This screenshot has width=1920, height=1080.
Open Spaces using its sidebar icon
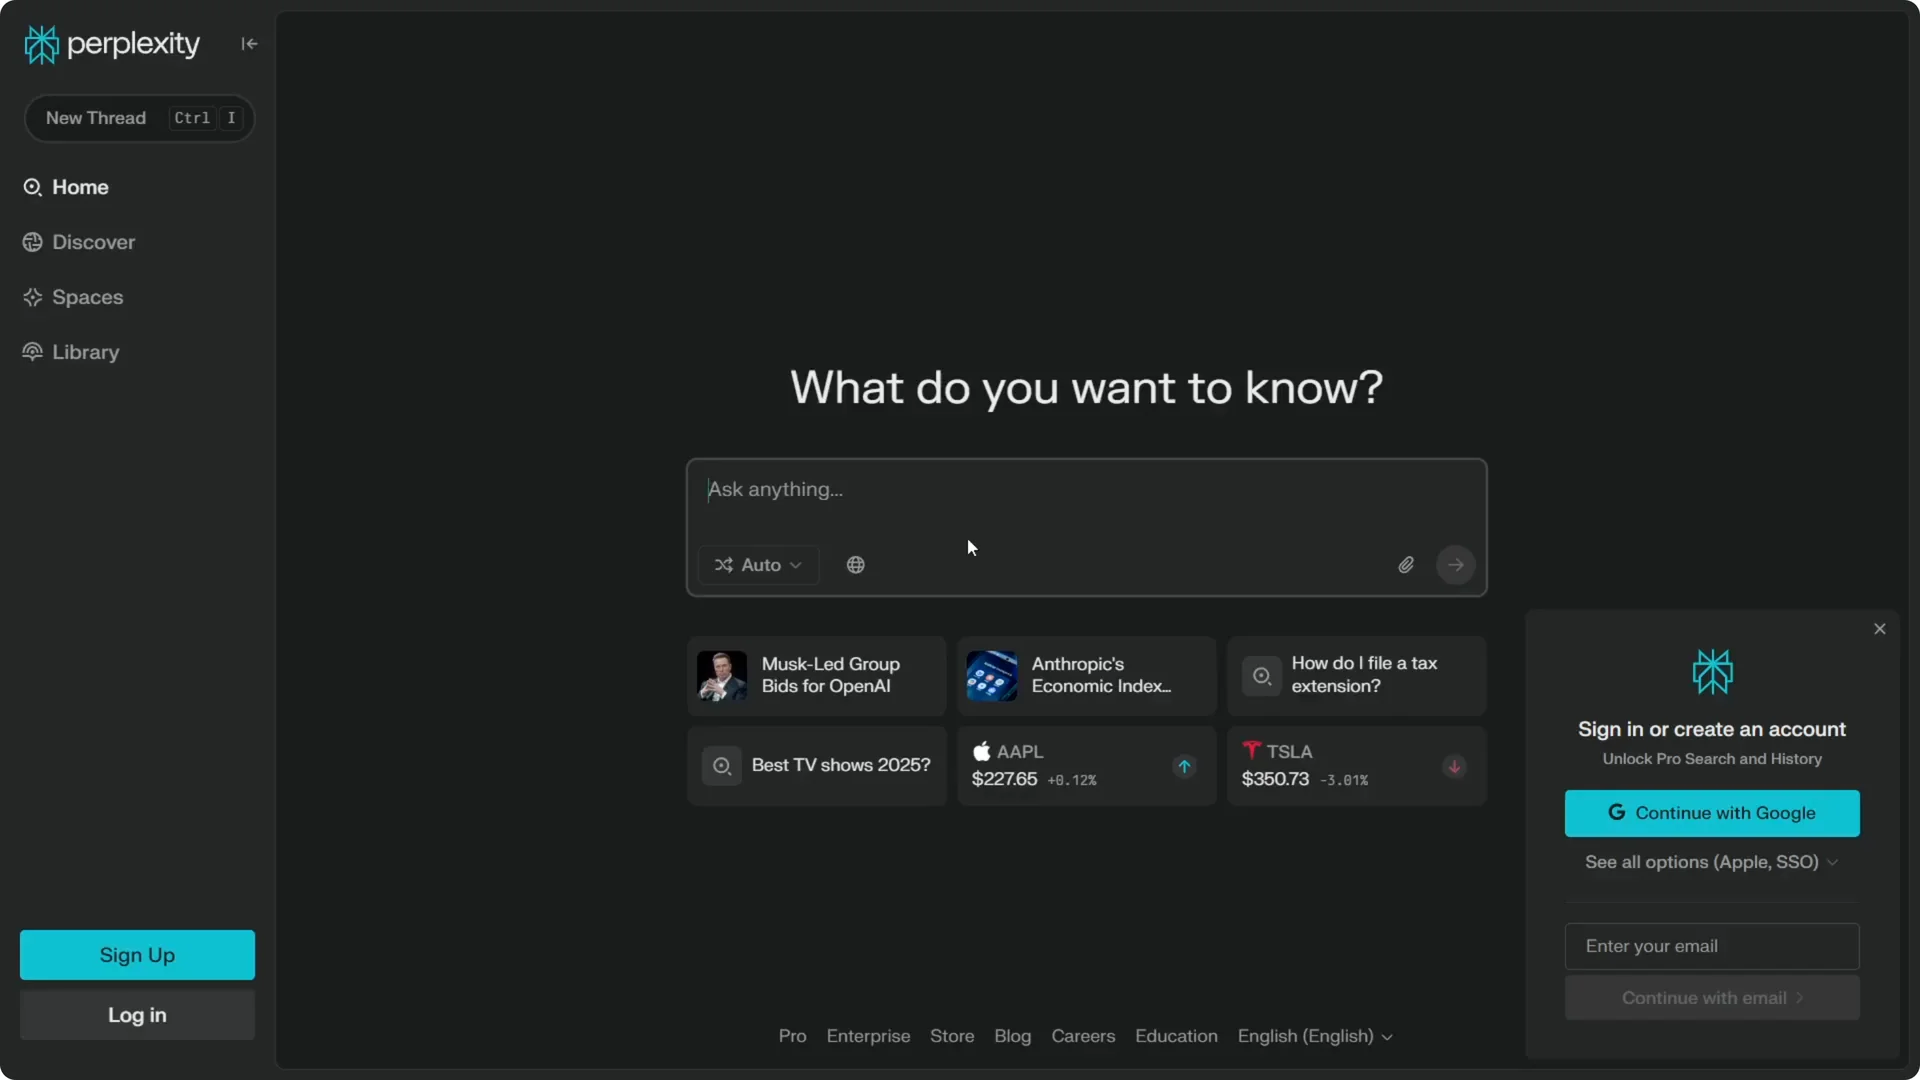[33, 297]
